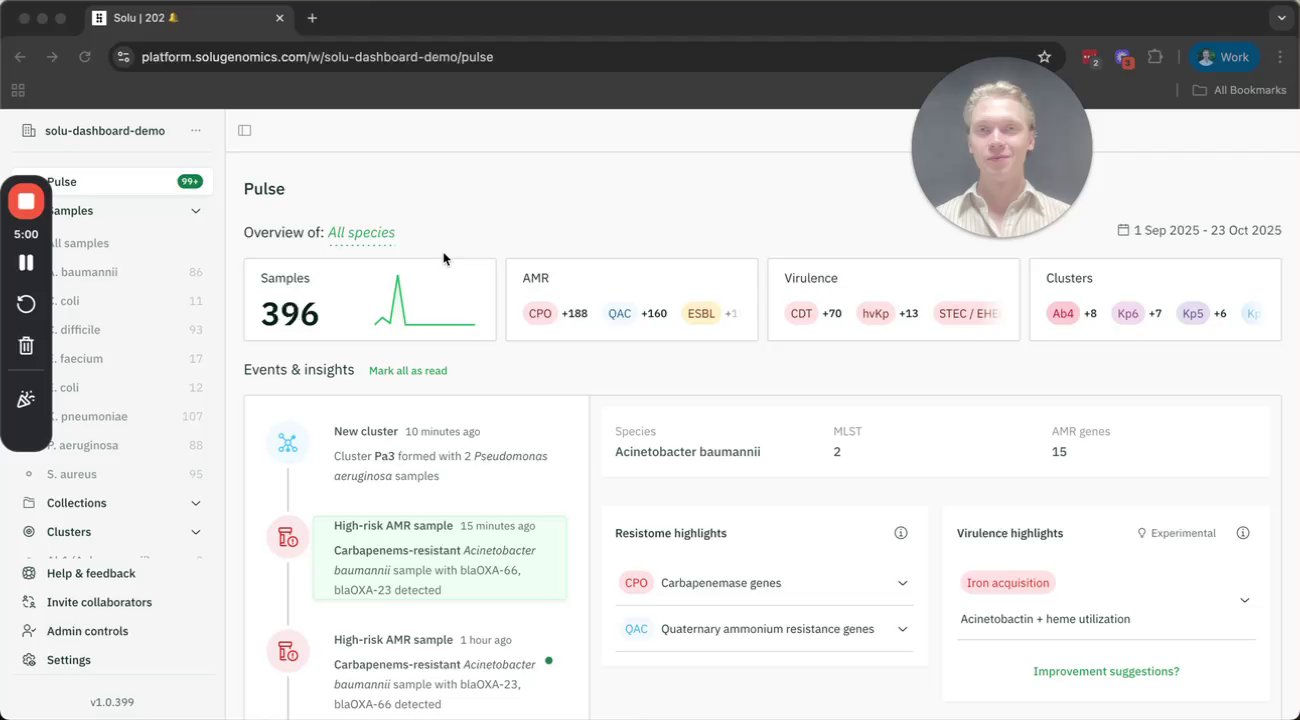The width and height of the screenshot is (1300, 720).
Task: Open the tab search dropdown arrow
Action: click(1281, 18)
